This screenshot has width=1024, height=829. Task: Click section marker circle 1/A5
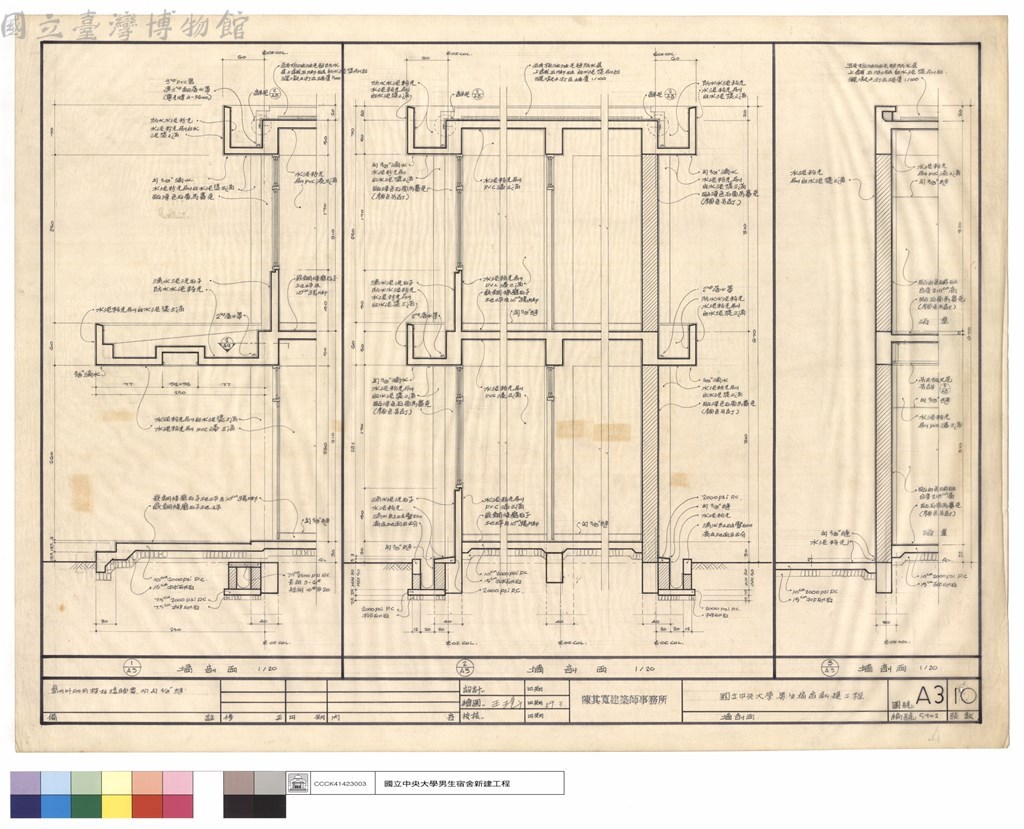click(x=131, y=668)
